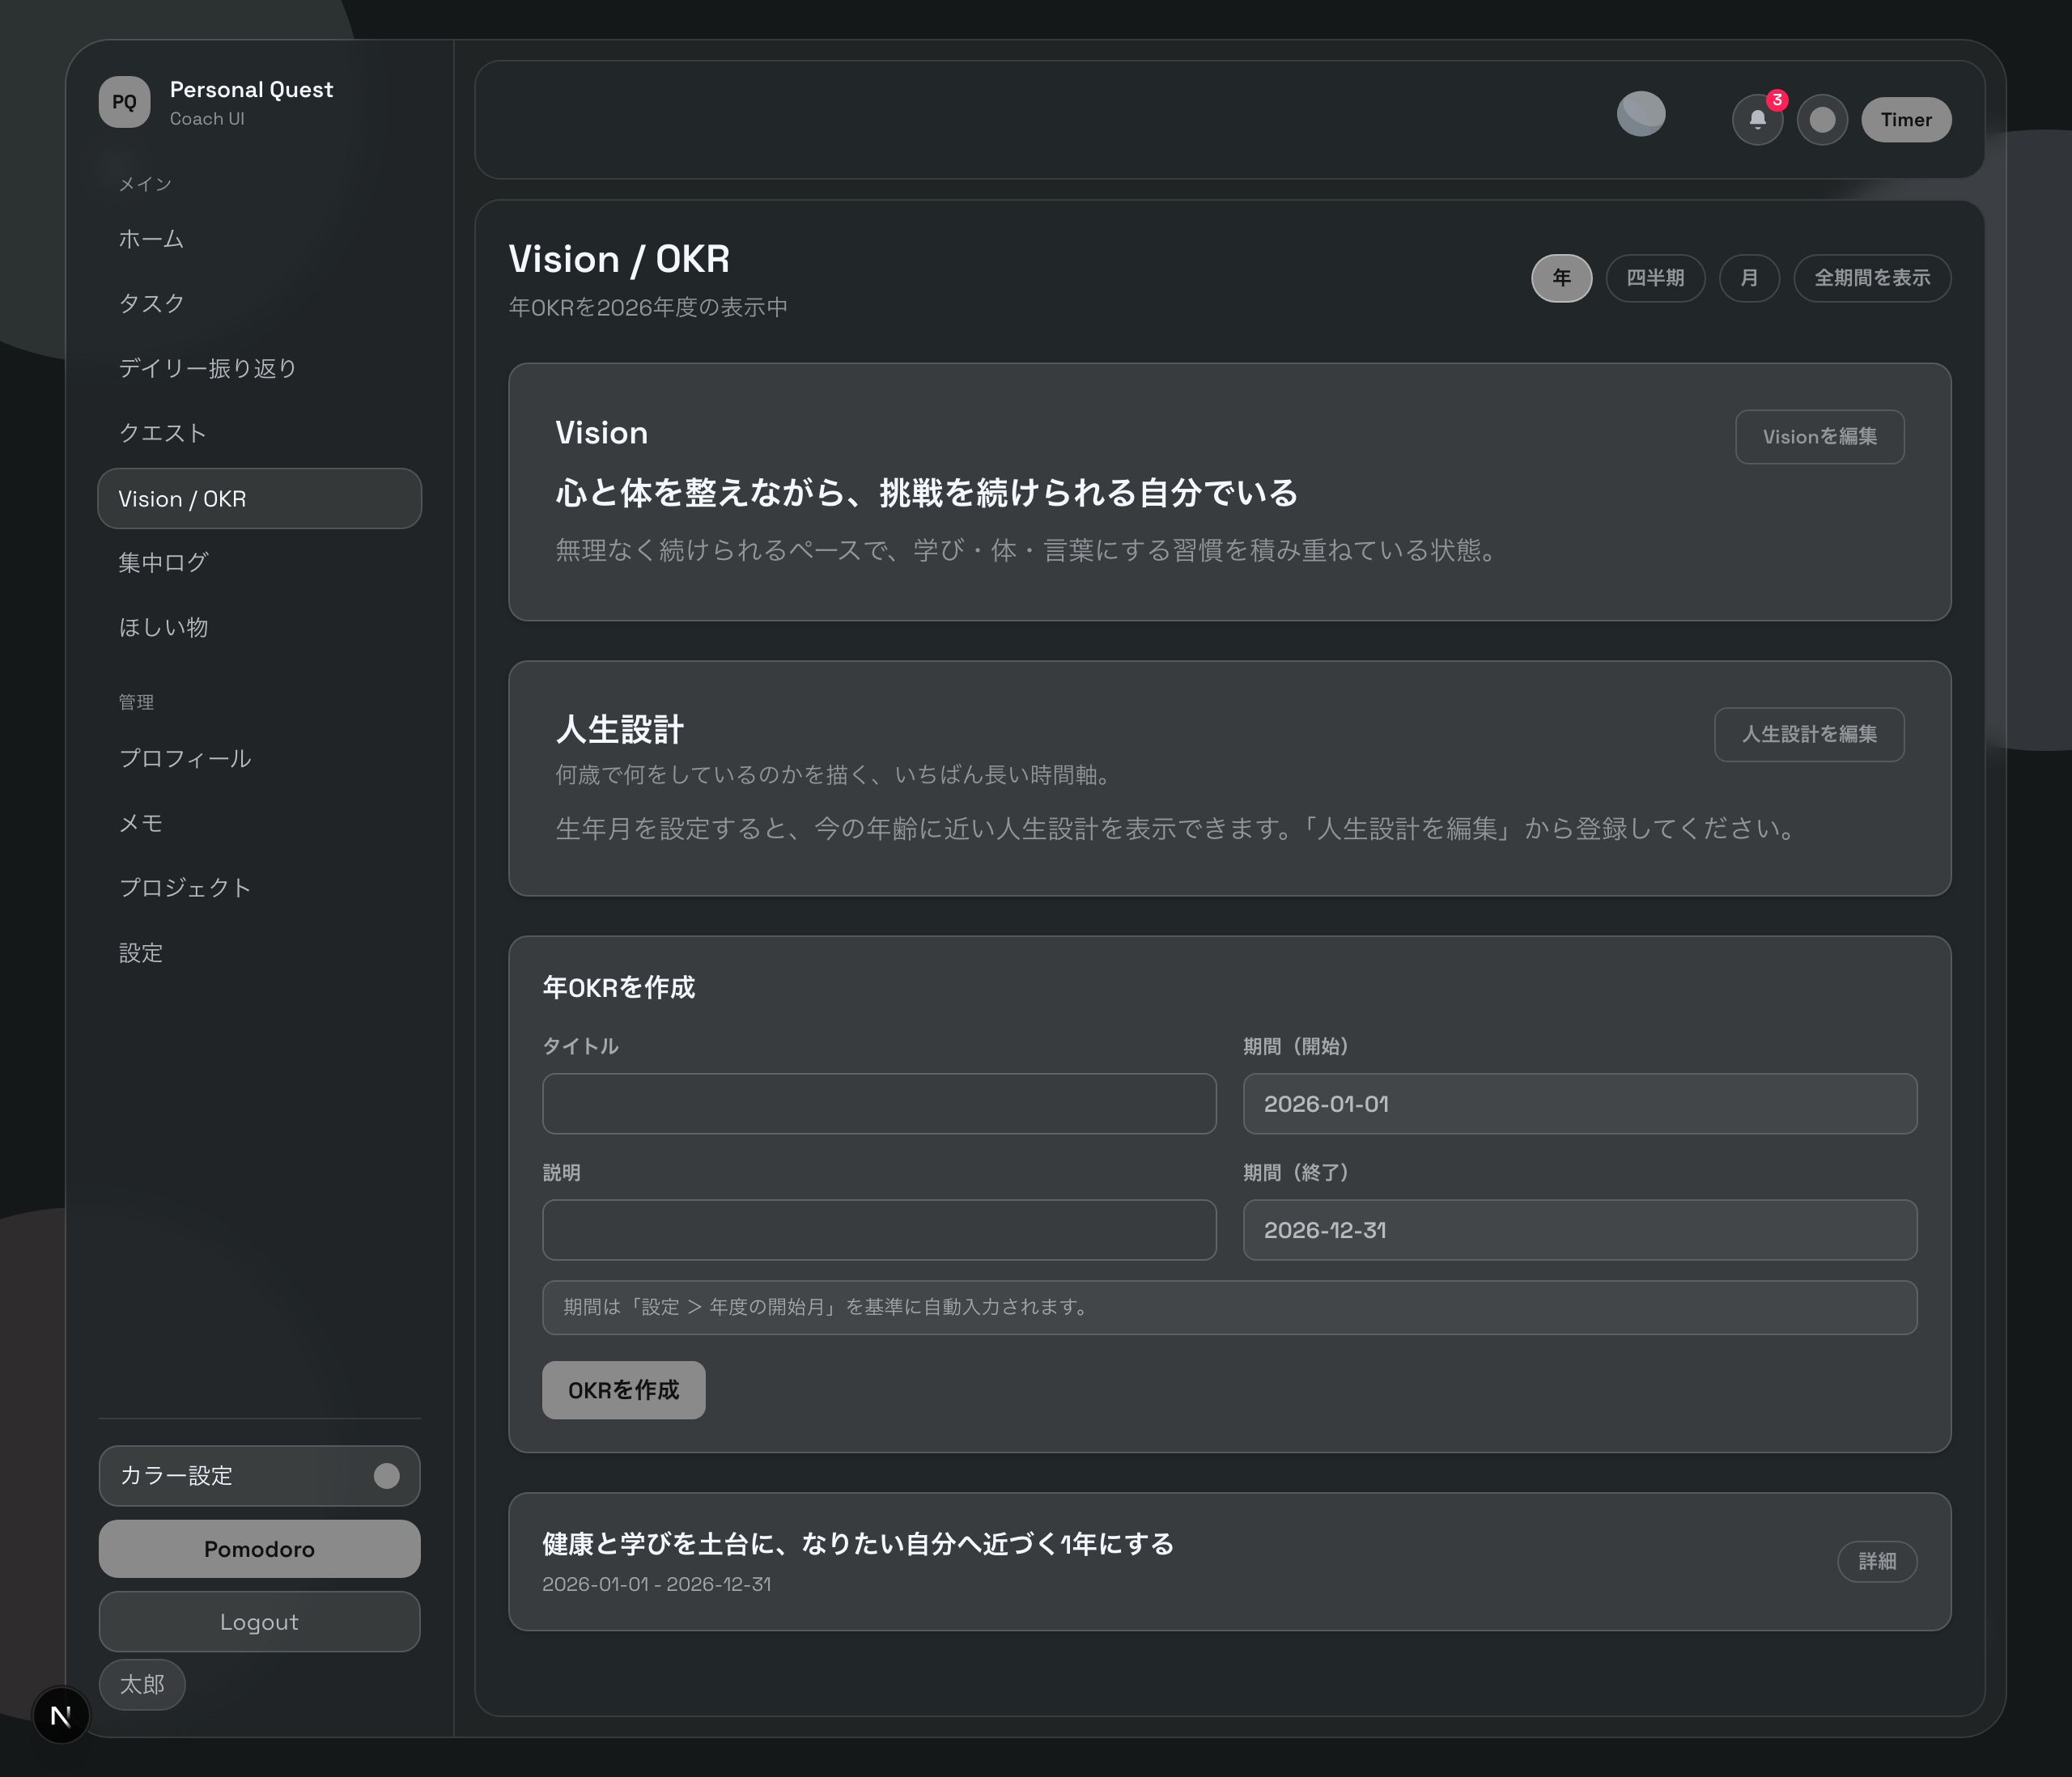
Task: Focus the 説明 input field
Action: 879,1230
